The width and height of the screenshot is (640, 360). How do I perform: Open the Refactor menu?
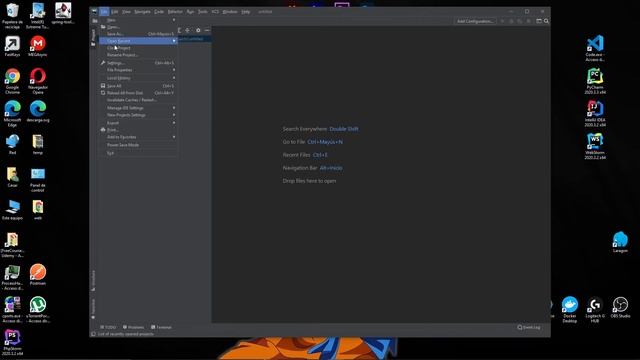pos(175,12)
